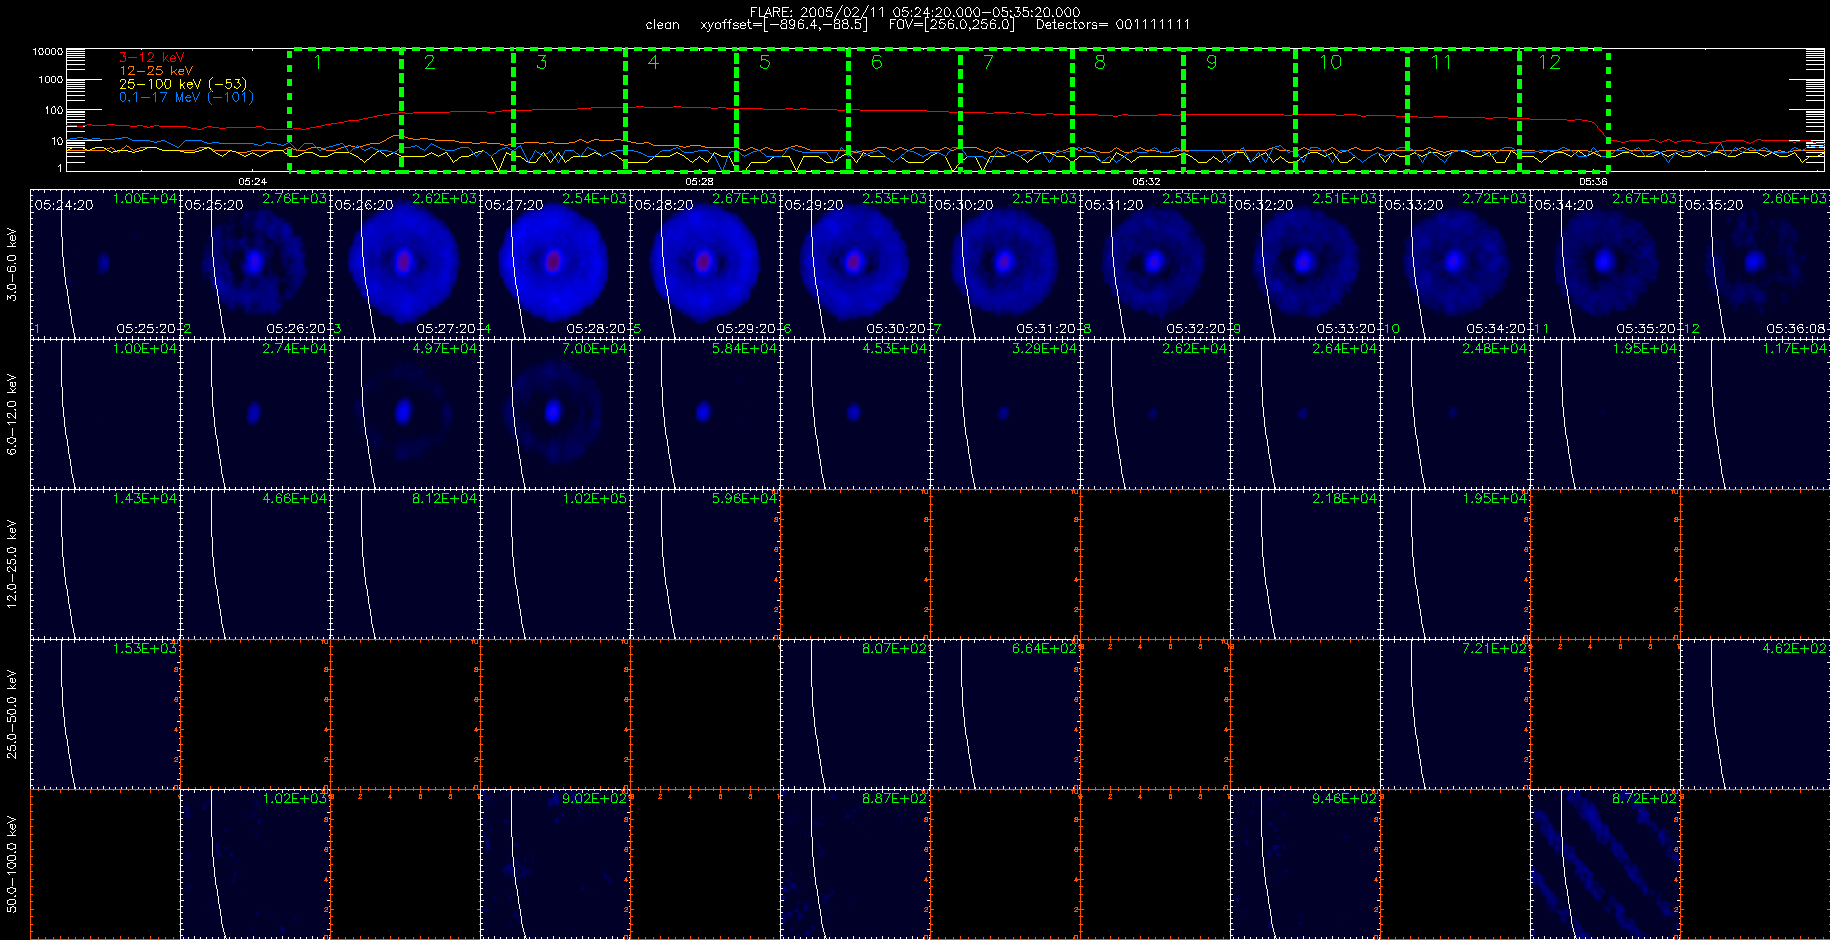Screen dimensions: 1830x940
Task: Click the "2.76E+03" peak value label
Action: [x=295, y=199]
